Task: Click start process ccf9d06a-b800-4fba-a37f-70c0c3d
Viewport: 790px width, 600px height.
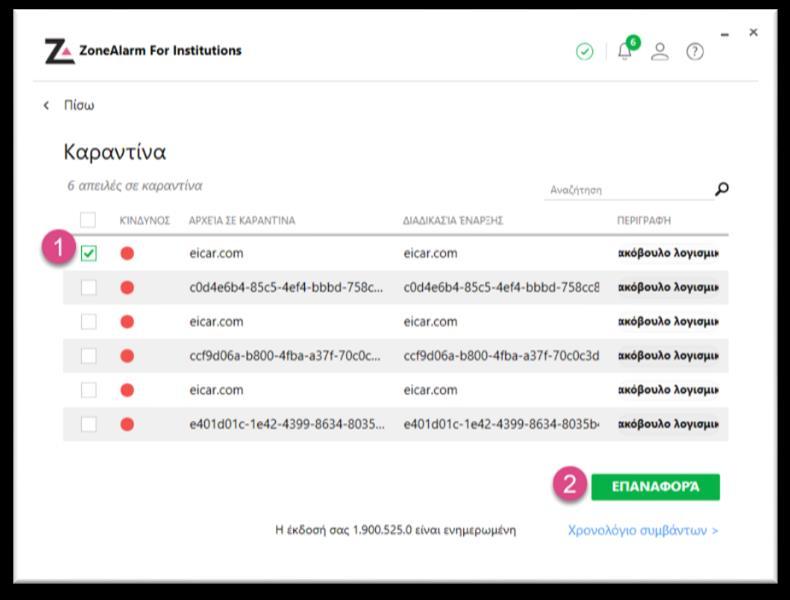Action: 501,356
